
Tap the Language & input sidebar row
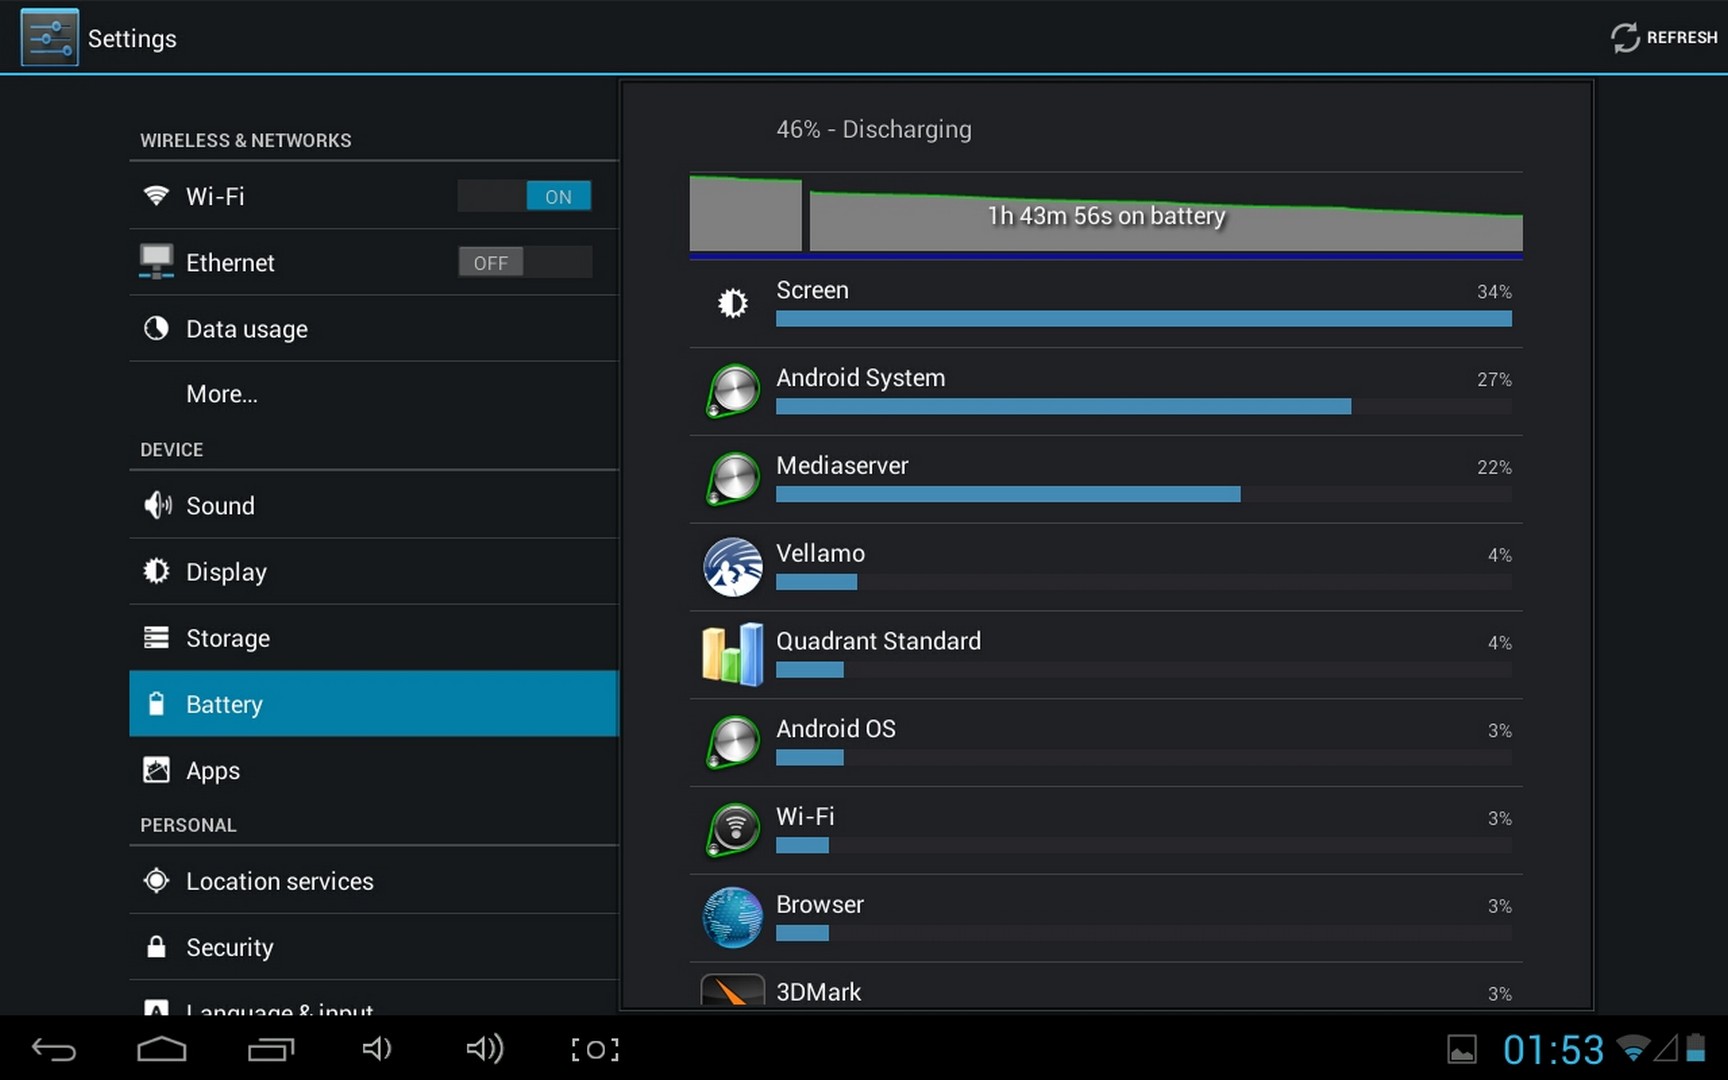[x=374, y=1000]
